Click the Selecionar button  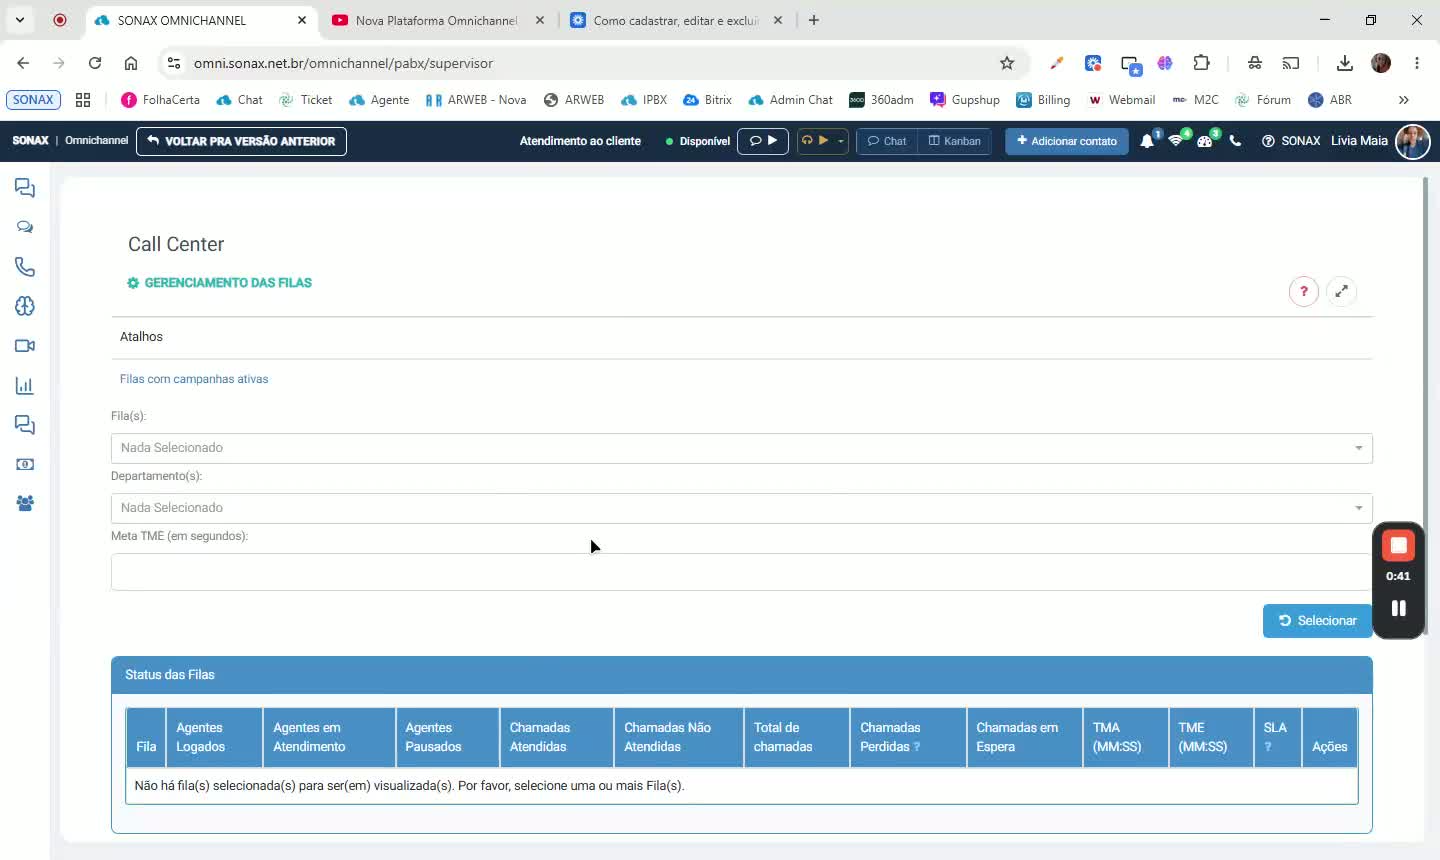[x=1317, y=621]
